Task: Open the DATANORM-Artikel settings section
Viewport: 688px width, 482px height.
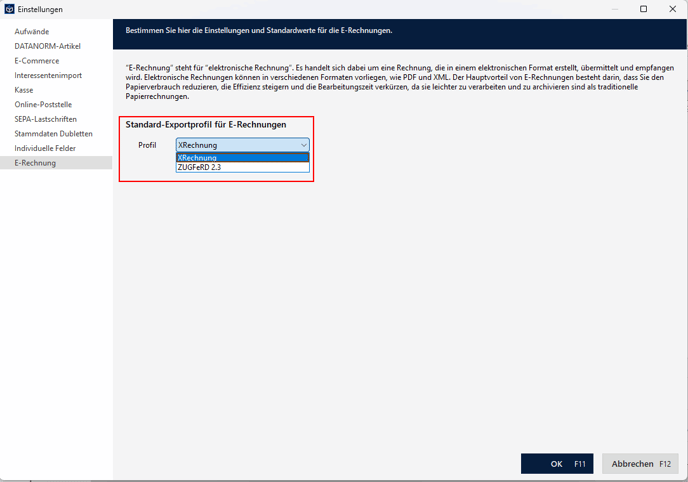Action: coord(47,46)
